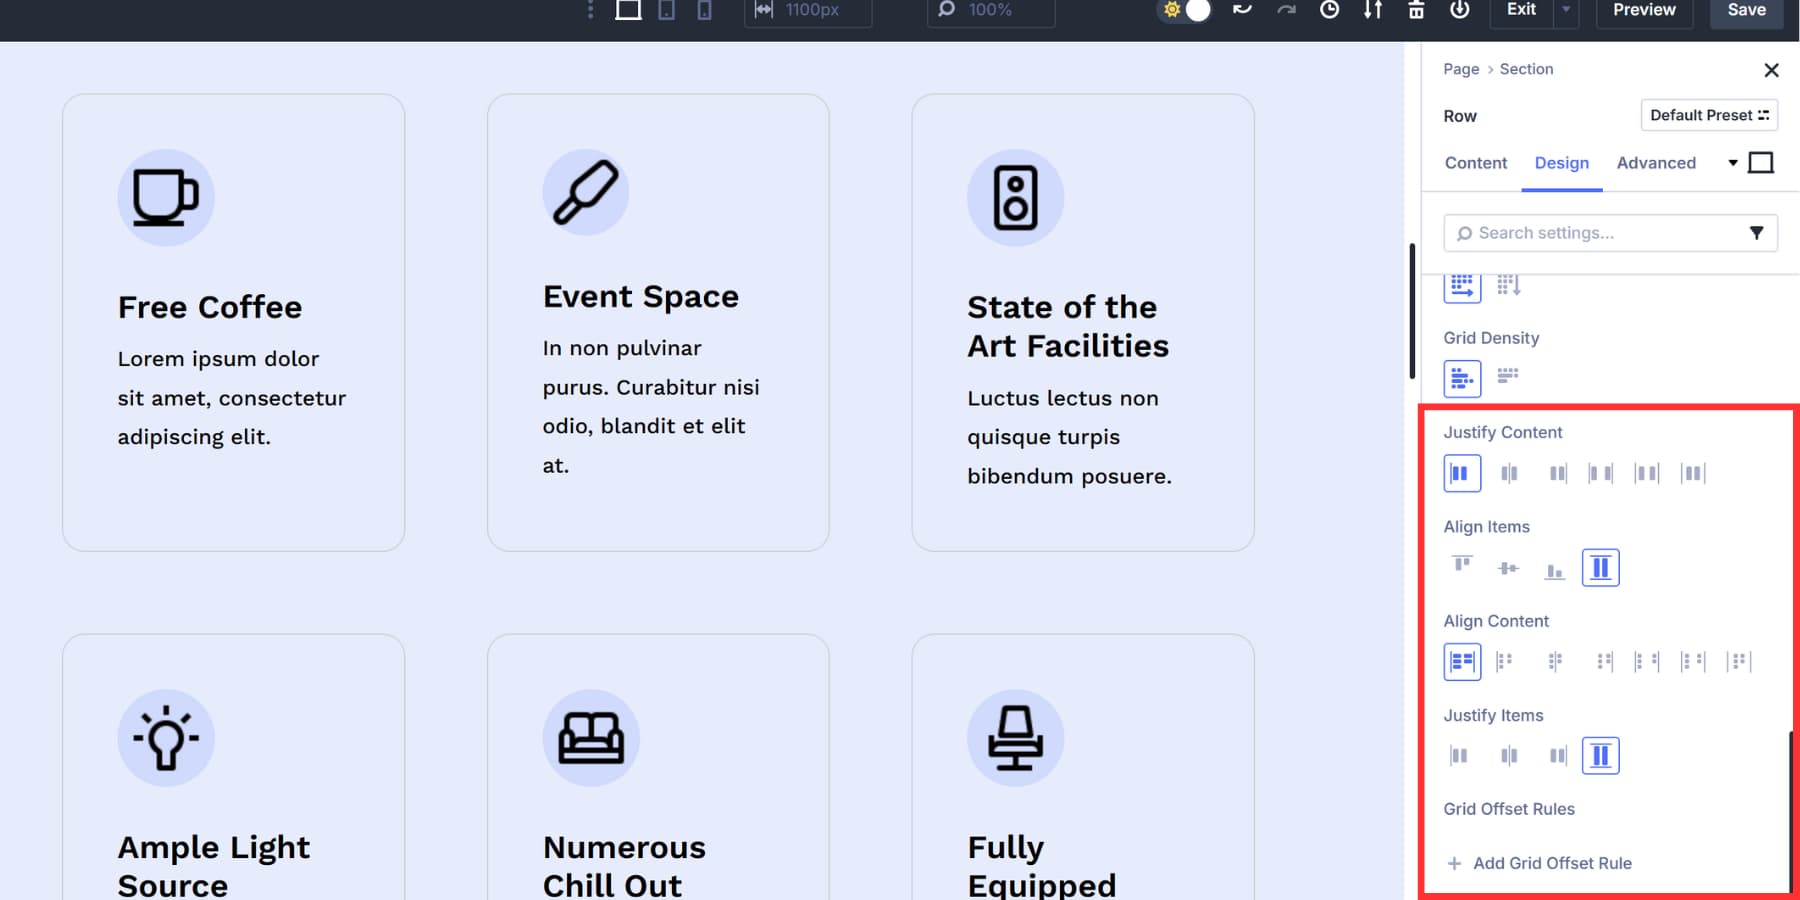This screenshot has width=1800, height=900.
Task: Switch to the Advanced tab
Action: tap(1656, 162)
